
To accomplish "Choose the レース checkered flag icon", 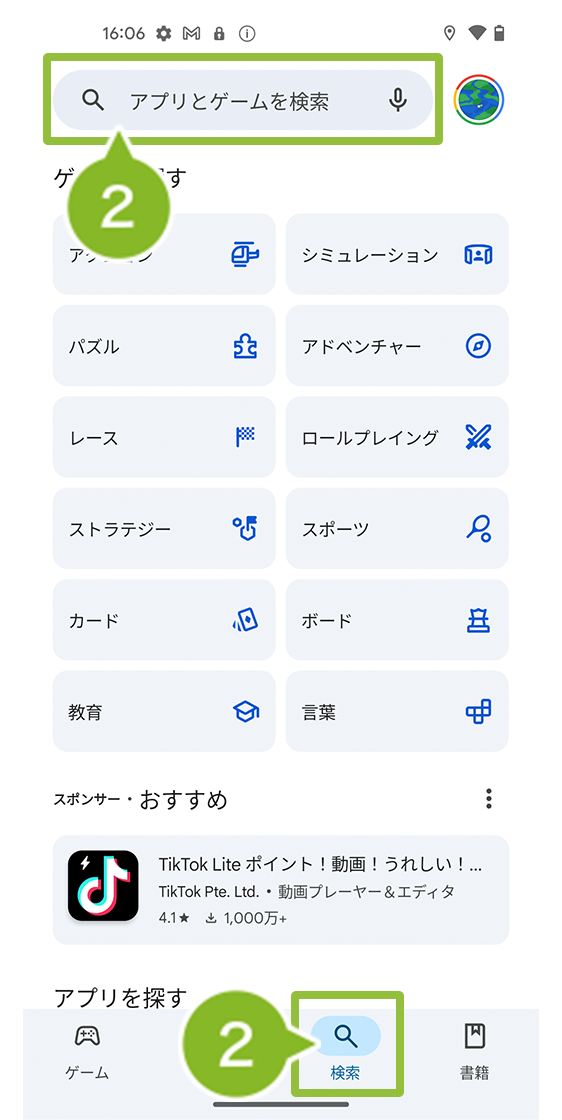I will 246,436.
